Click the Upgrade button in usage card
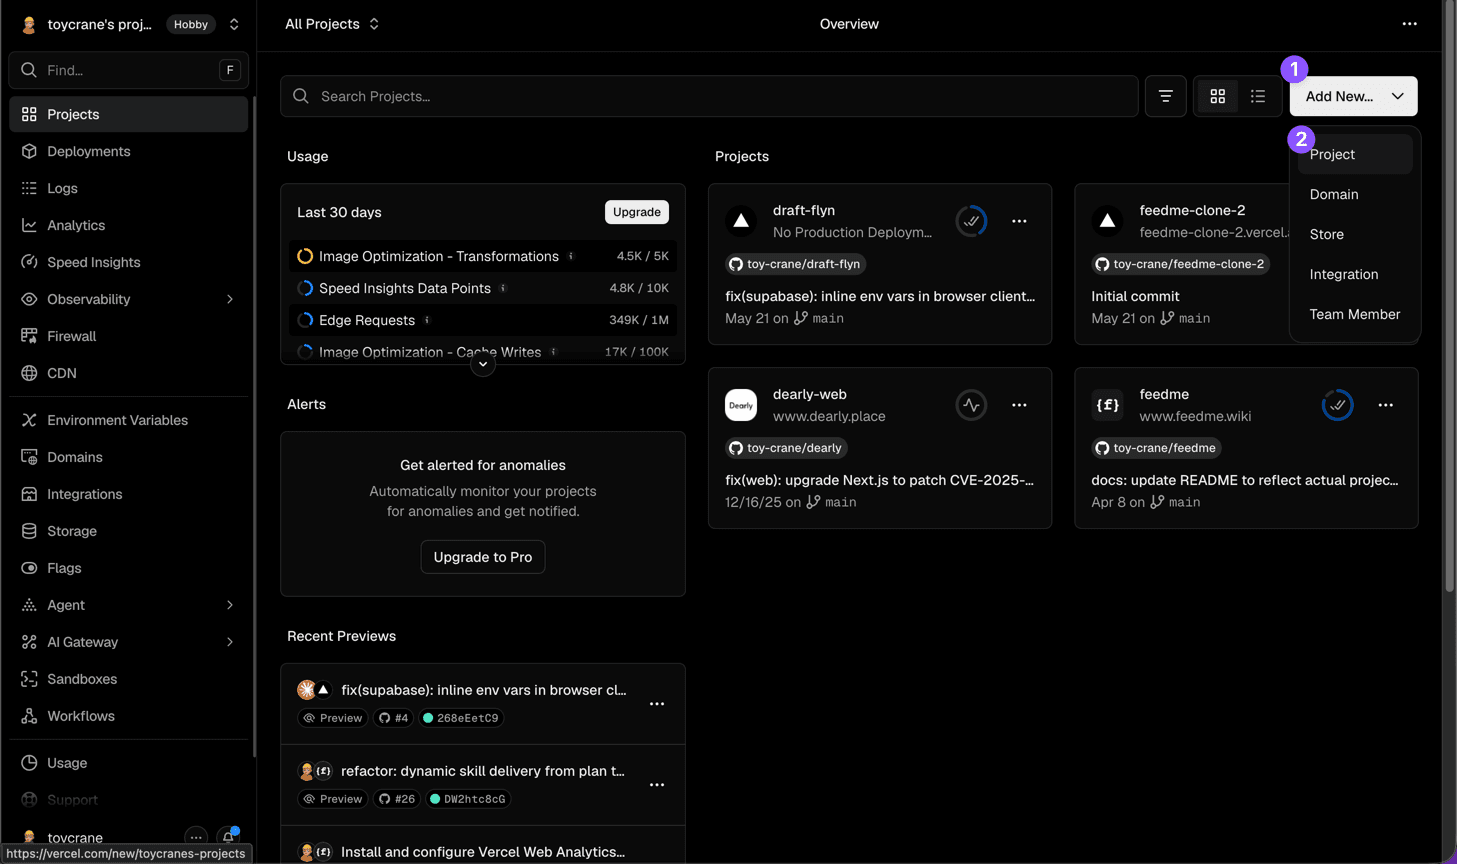The height and width of the screenshot is (864, 1457). [637, 212]
